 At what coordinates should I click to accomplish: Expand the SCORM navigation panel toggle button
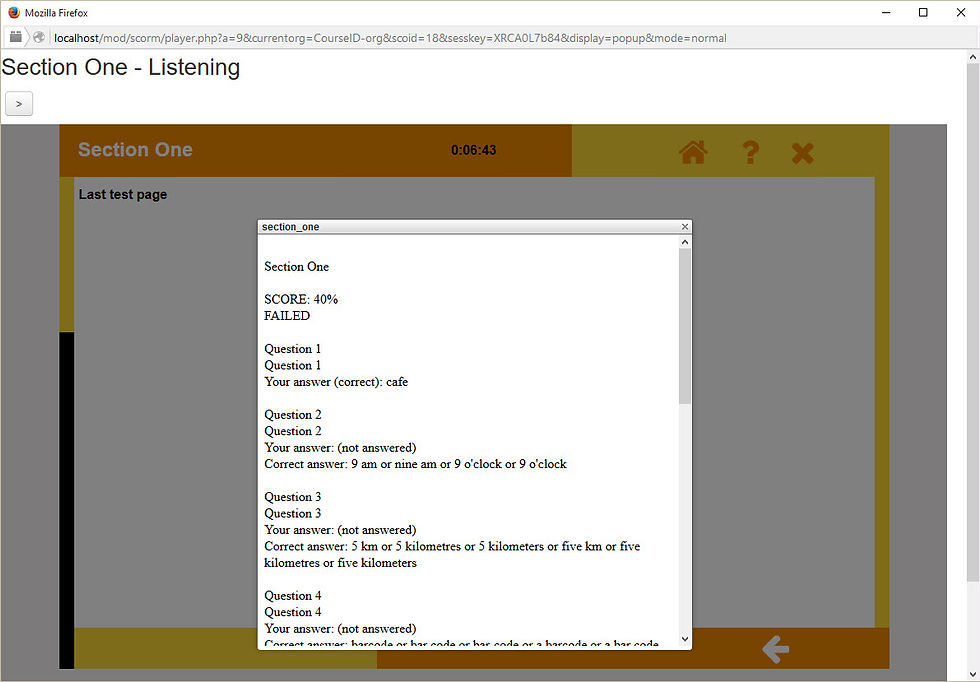(19, 104)
